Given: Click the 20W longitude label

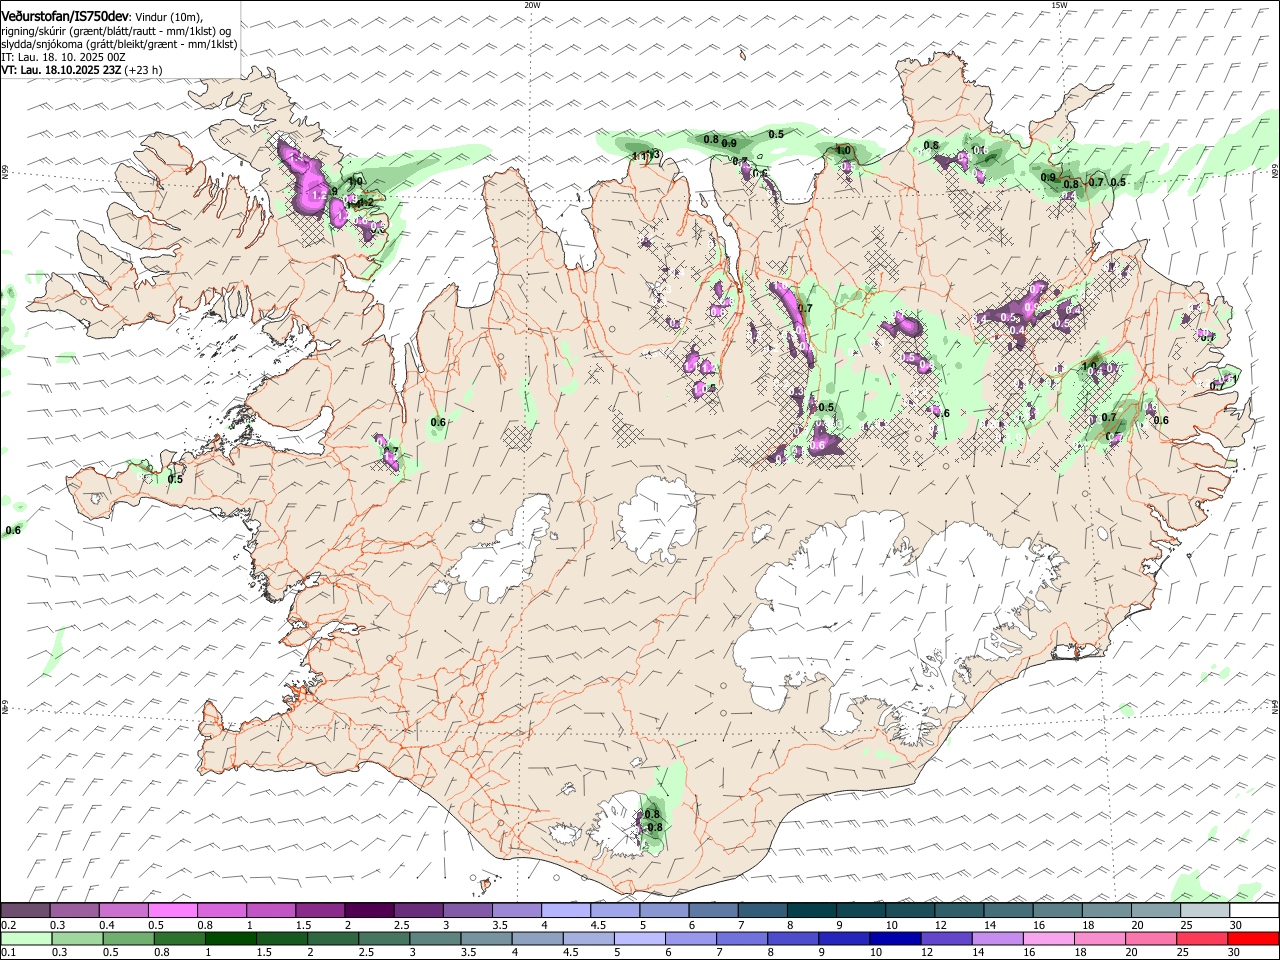Looking at the screenshot, I should 532,5.
